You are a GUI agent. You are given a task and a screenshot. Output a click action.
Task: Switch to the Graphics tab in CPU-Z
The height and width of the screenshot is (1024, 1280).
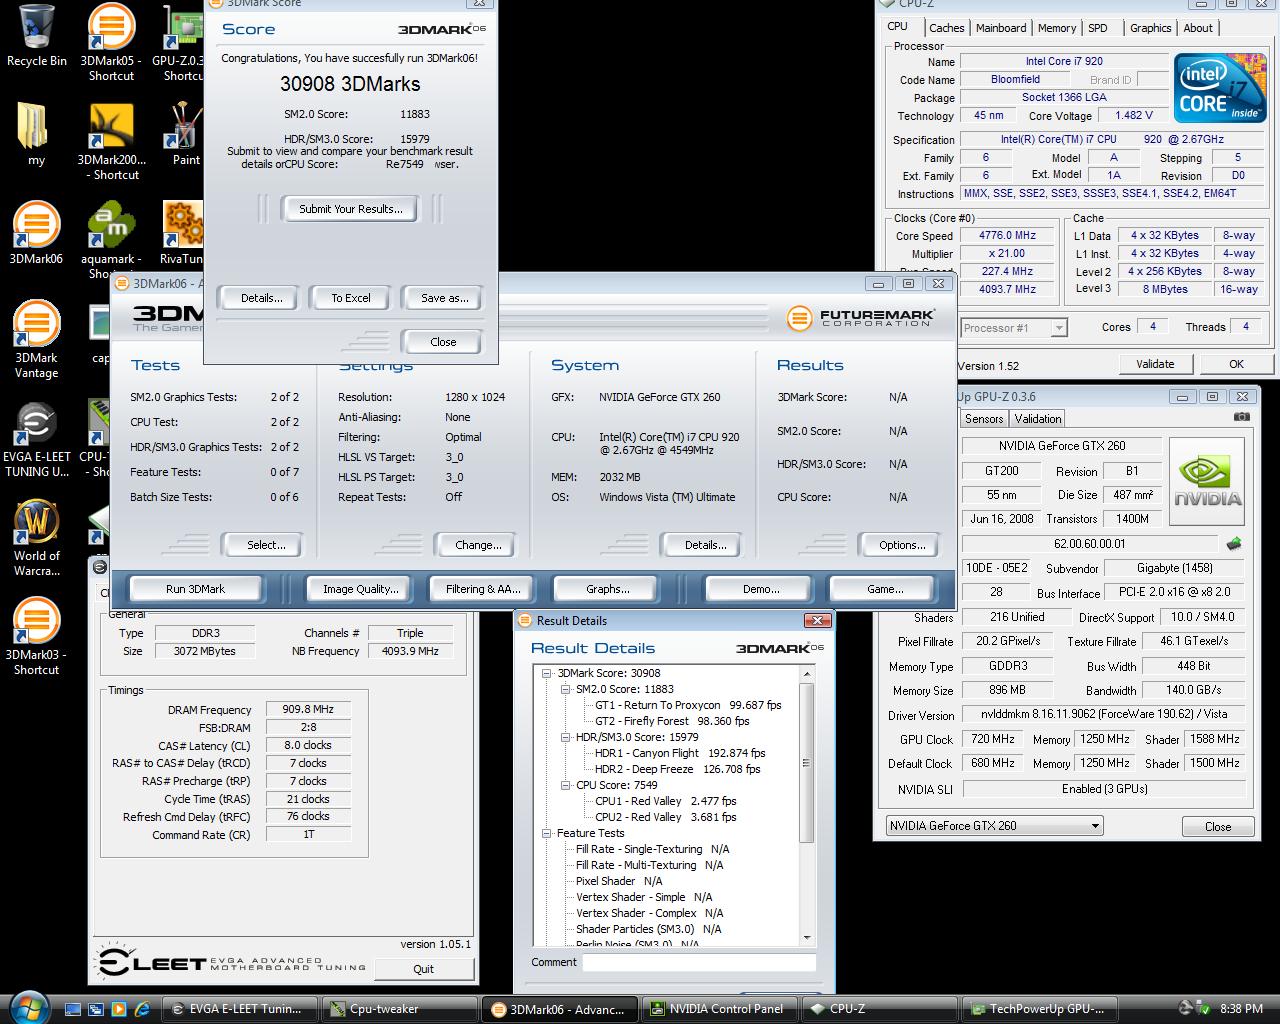1150,28
